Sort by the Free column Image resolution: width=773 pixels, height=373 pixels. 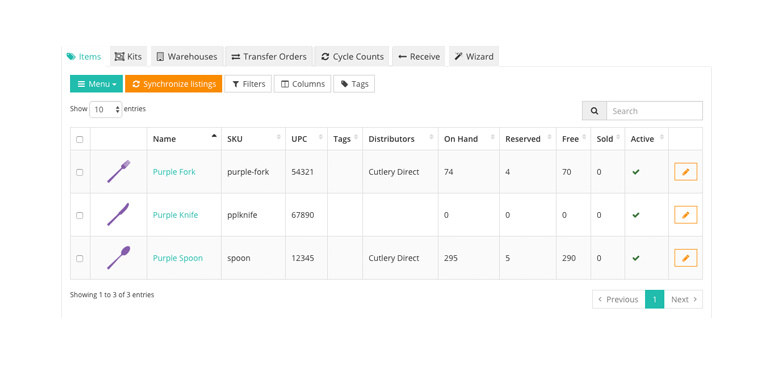tap(573, 139)
